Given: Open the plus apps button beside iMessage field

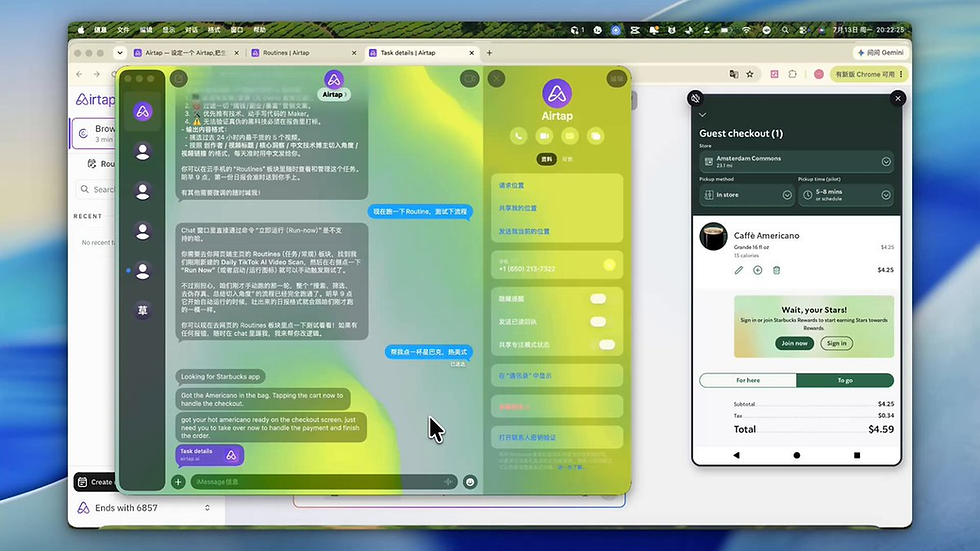Looking at the screenshot, I should [178, 482].
